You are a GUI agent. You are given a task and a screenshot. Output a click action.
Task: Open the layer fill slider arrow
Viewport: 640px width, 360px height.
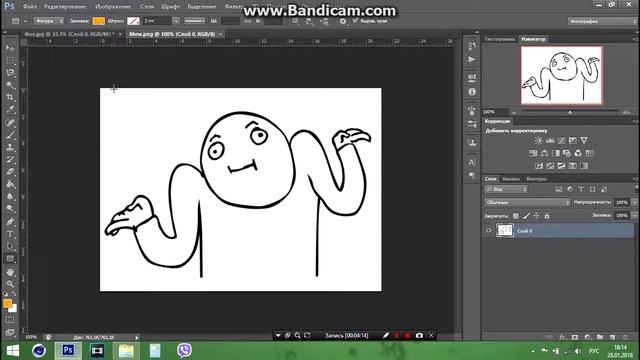[635, 216]
